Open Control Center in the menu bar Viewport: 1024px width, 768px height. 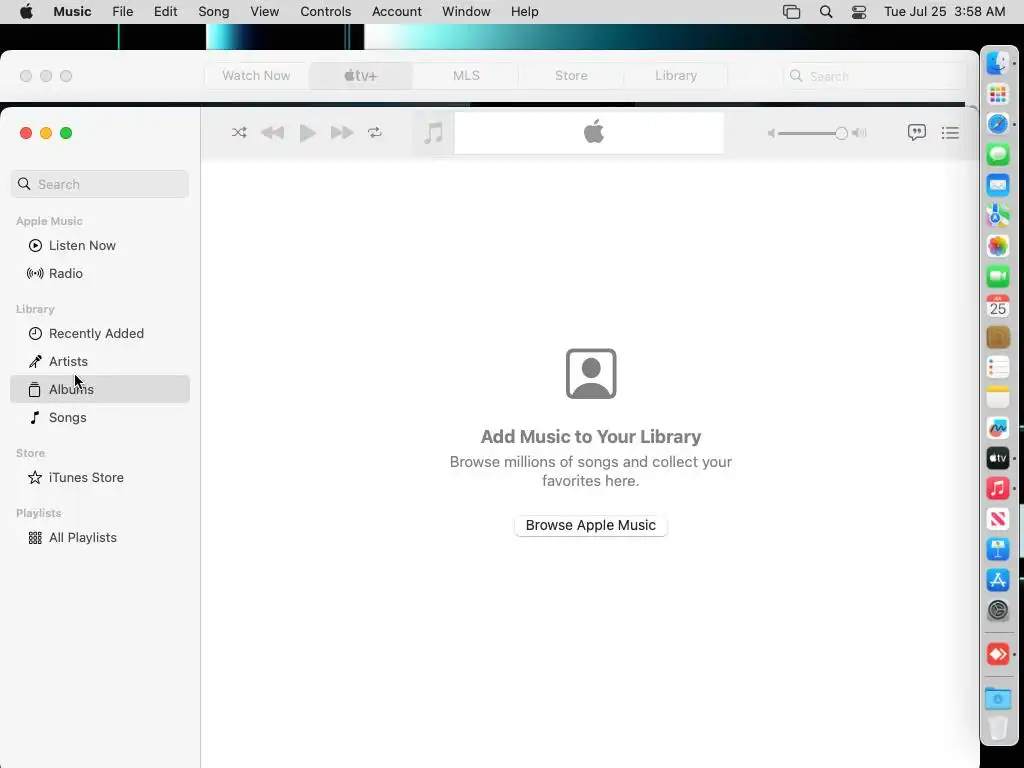[859, 12]
